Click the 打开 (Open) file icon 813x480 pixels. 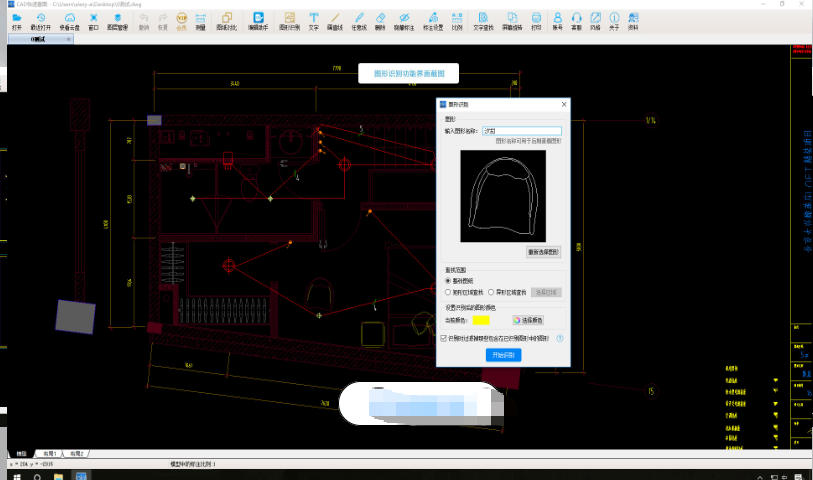coord(16,20)
